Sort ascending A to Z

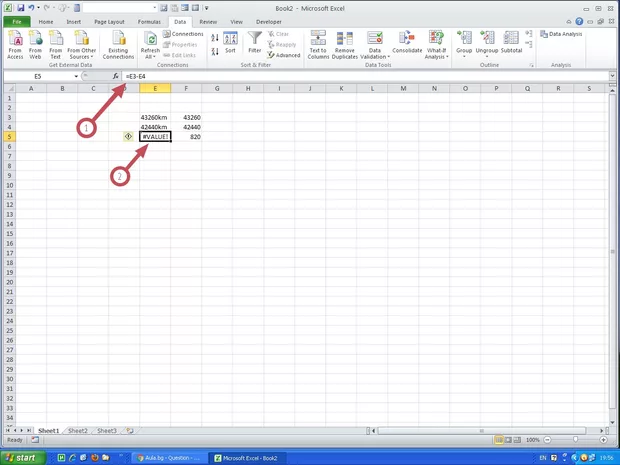point(215,38)
